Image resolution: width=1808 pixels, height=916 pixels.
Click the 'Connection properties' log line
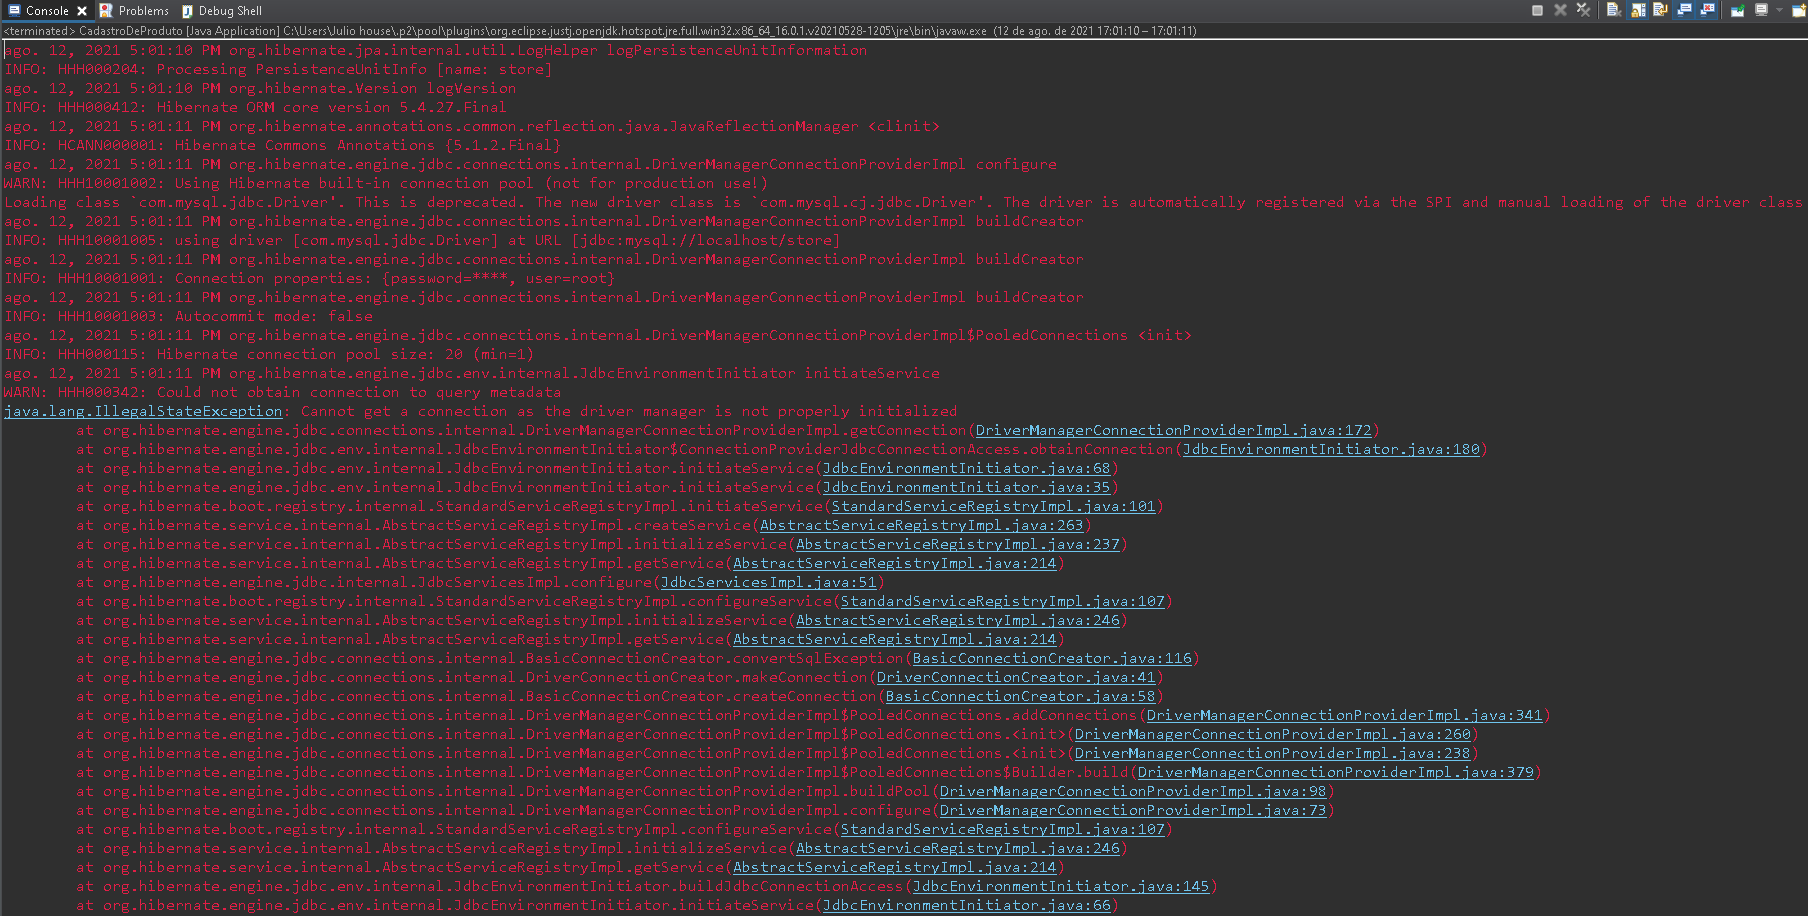(309, 278)
